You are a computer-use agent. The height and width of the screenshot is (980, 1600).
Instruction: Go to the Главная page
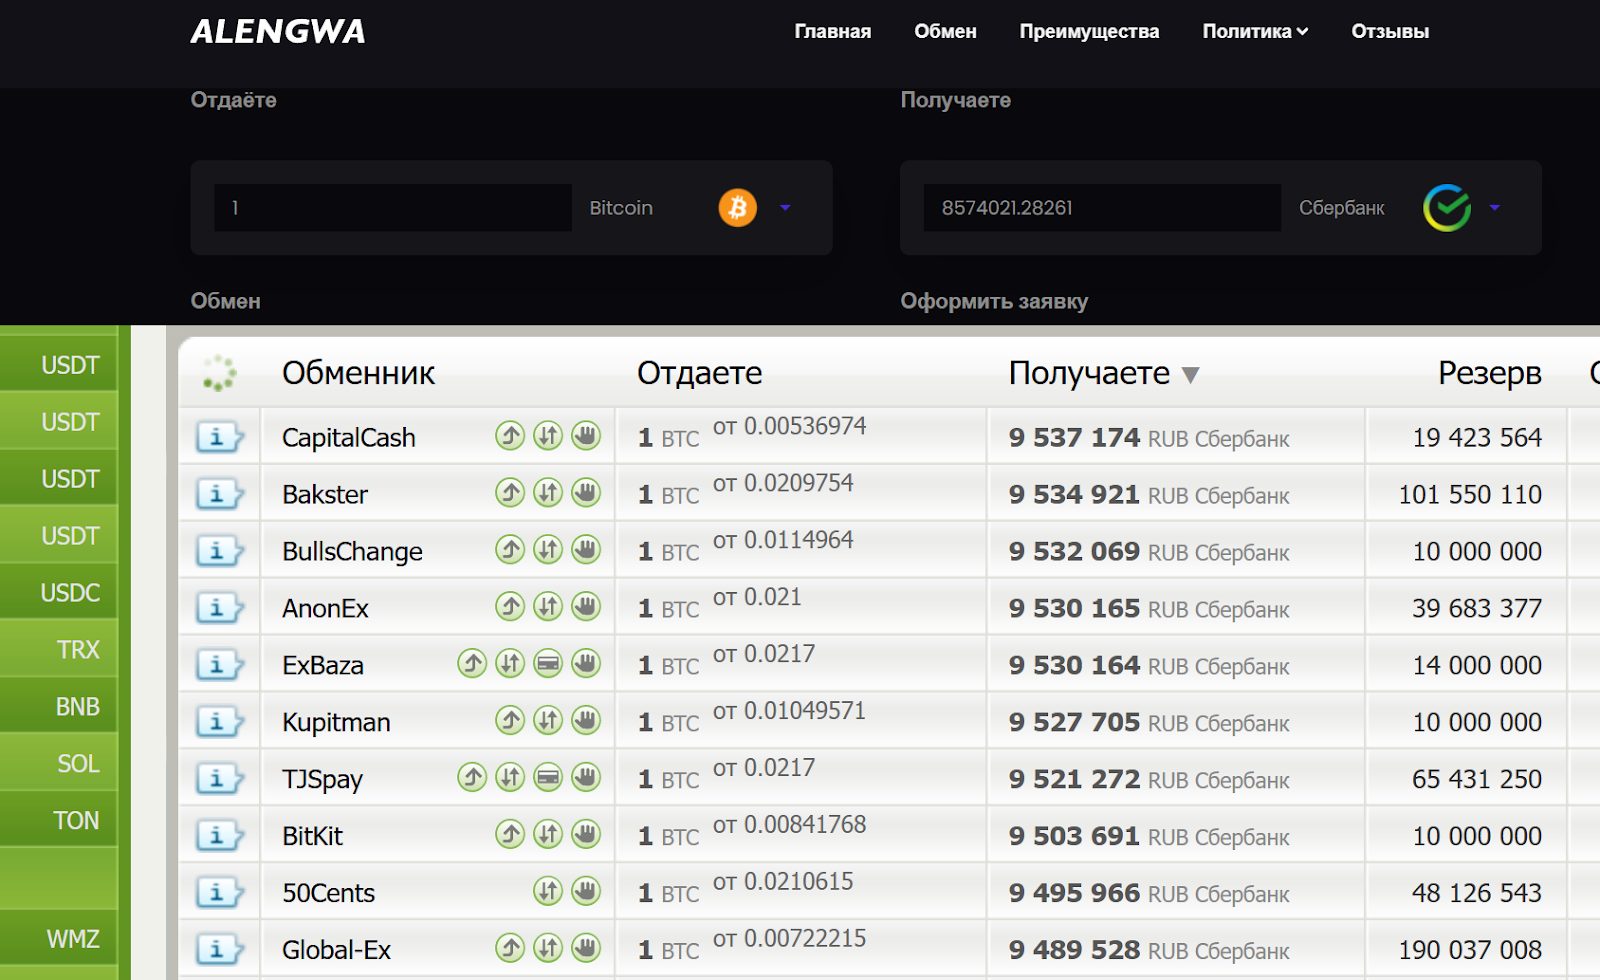833,31
